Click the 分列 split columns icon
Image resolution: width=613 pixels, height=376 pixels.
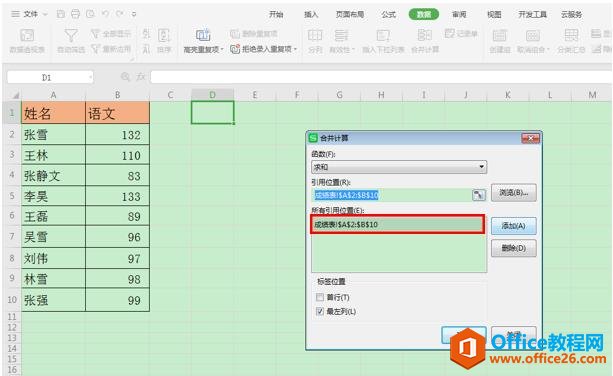click(315, 36)
